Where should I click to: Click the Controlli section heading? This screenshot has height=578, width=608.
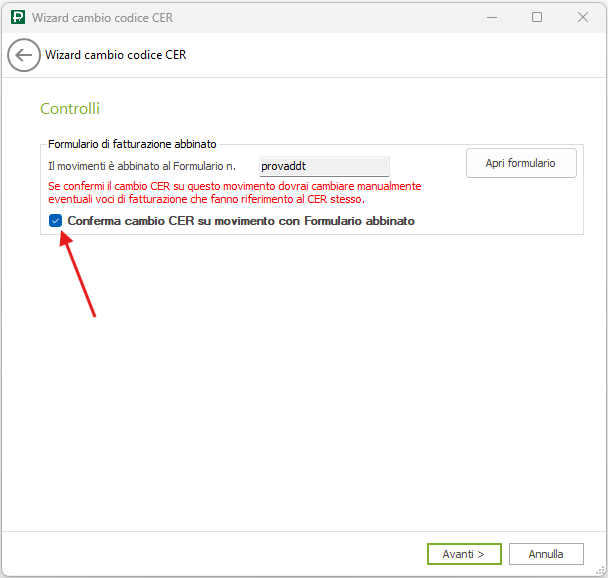70,109
